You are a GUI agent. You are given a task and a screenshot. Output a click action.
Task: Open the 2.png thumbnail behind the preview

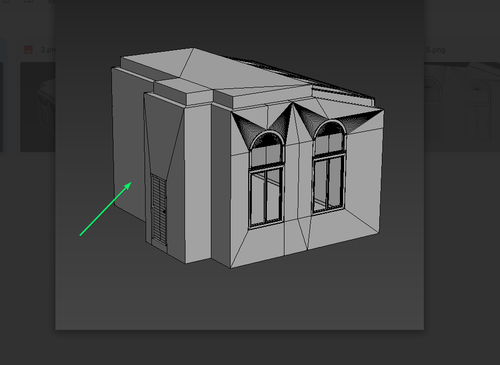click(x=38, y=107)
